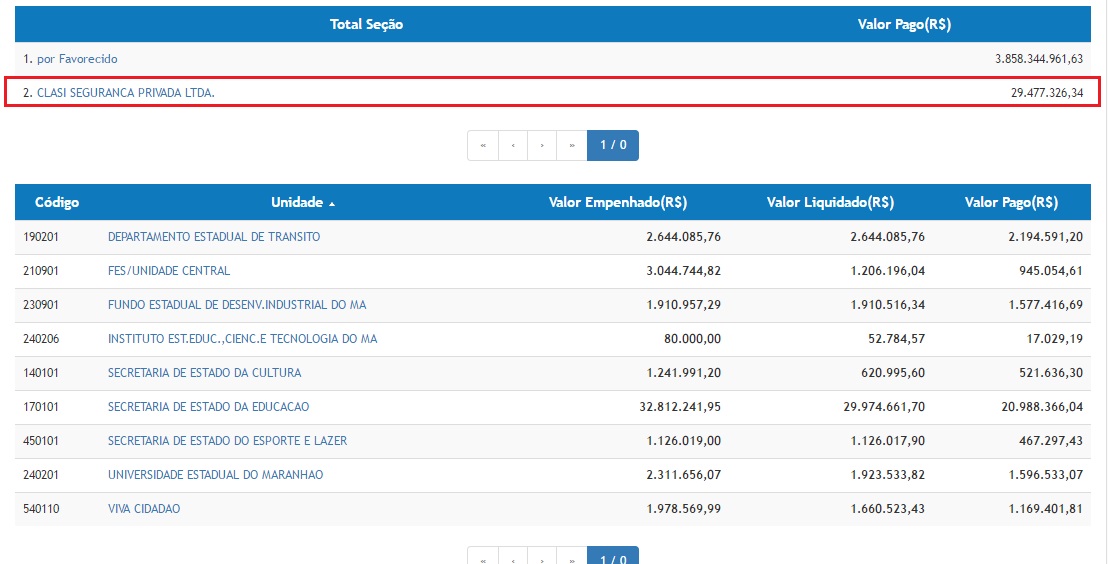Sort table by Código column
Image resolution: width=1108 pixels, height=564 pixels.
(57, 202)
